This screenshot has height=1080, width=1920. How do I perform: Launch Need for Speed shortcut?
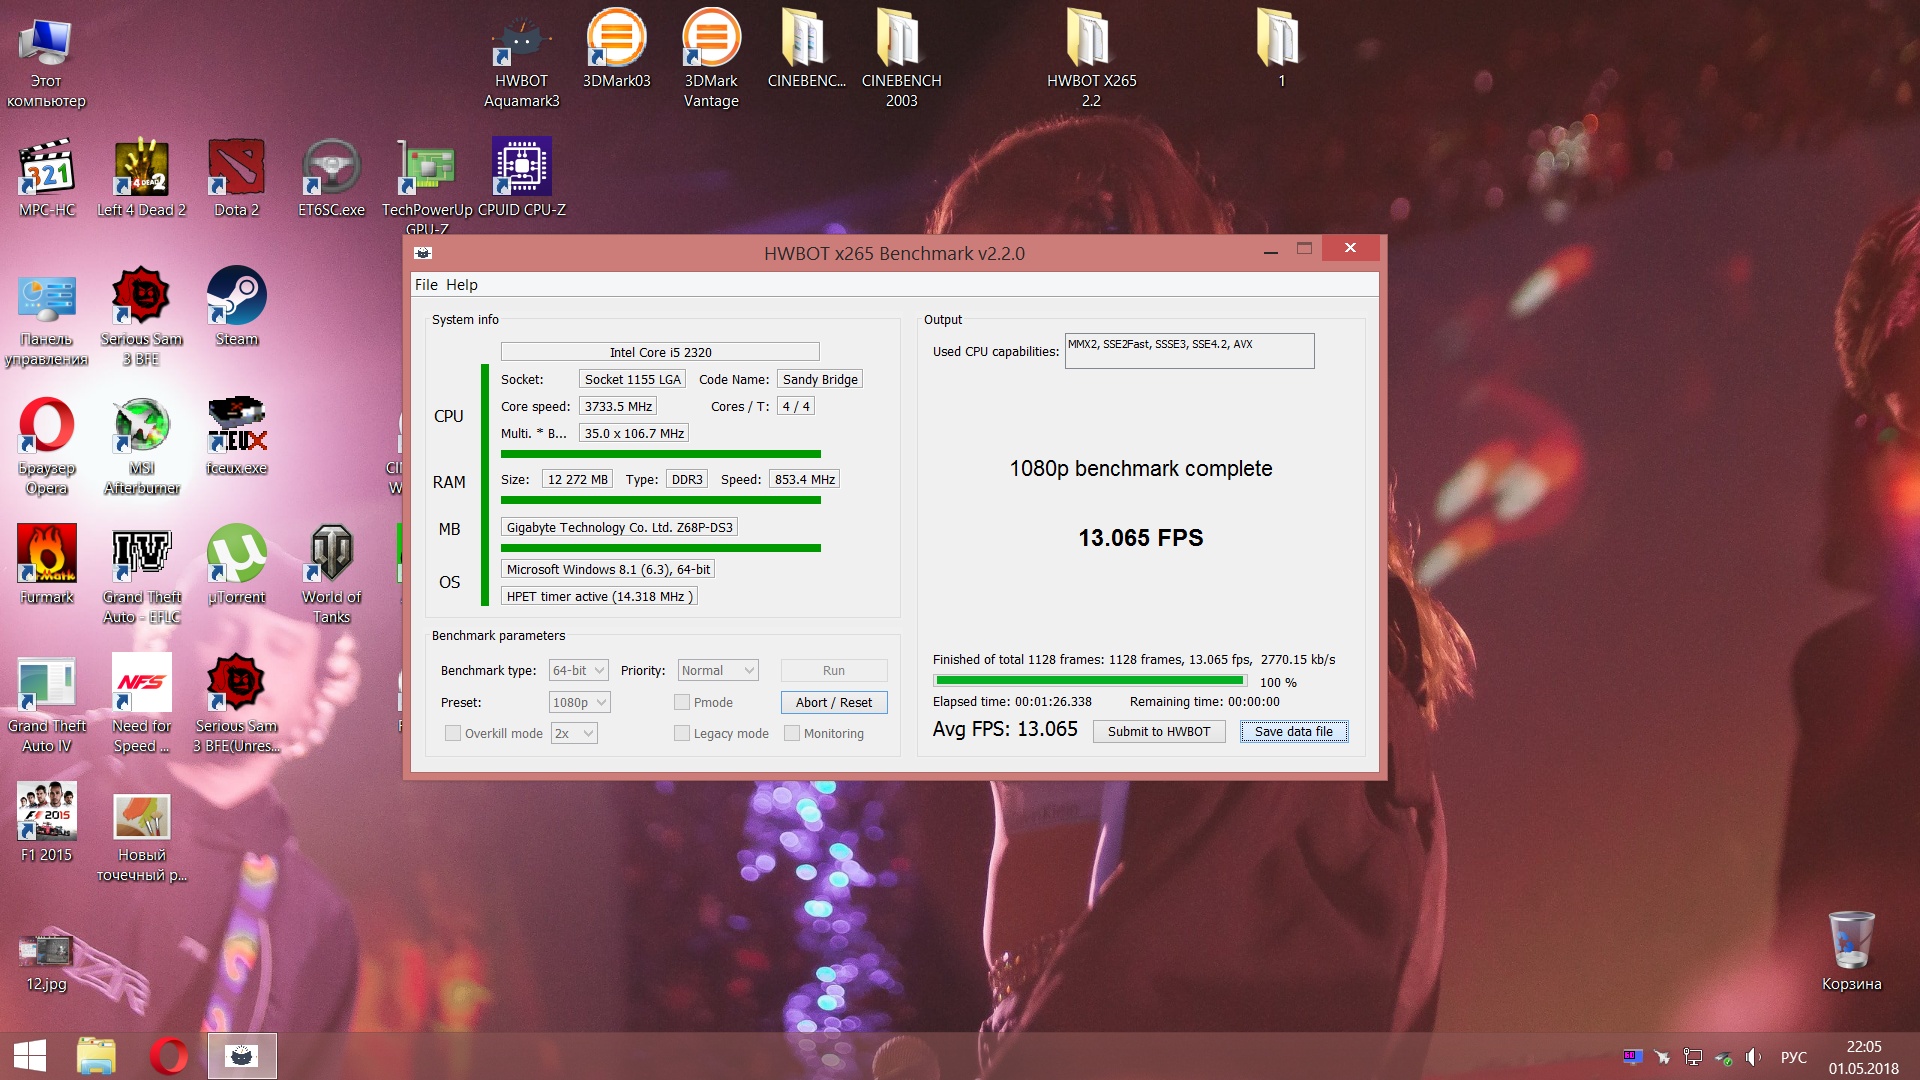pos(141,703)
